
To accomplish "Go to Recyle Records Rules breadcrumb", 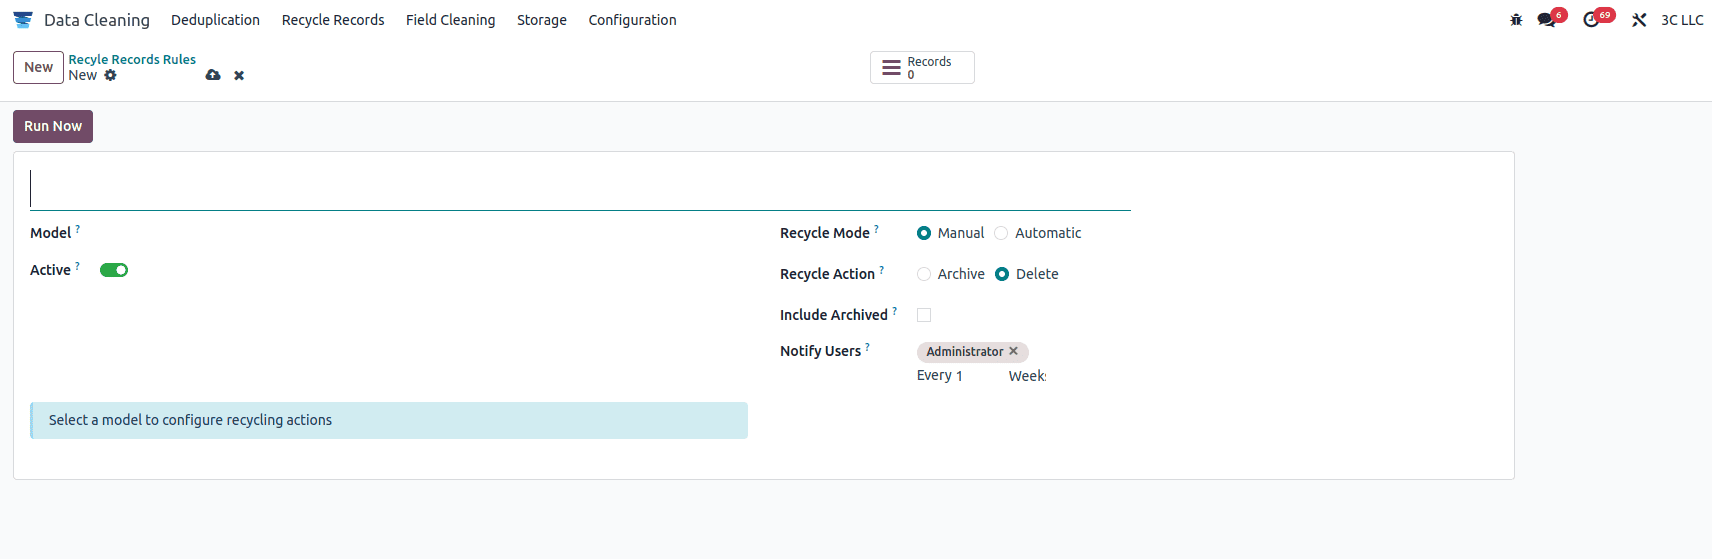I will click(x=132, y=60).
